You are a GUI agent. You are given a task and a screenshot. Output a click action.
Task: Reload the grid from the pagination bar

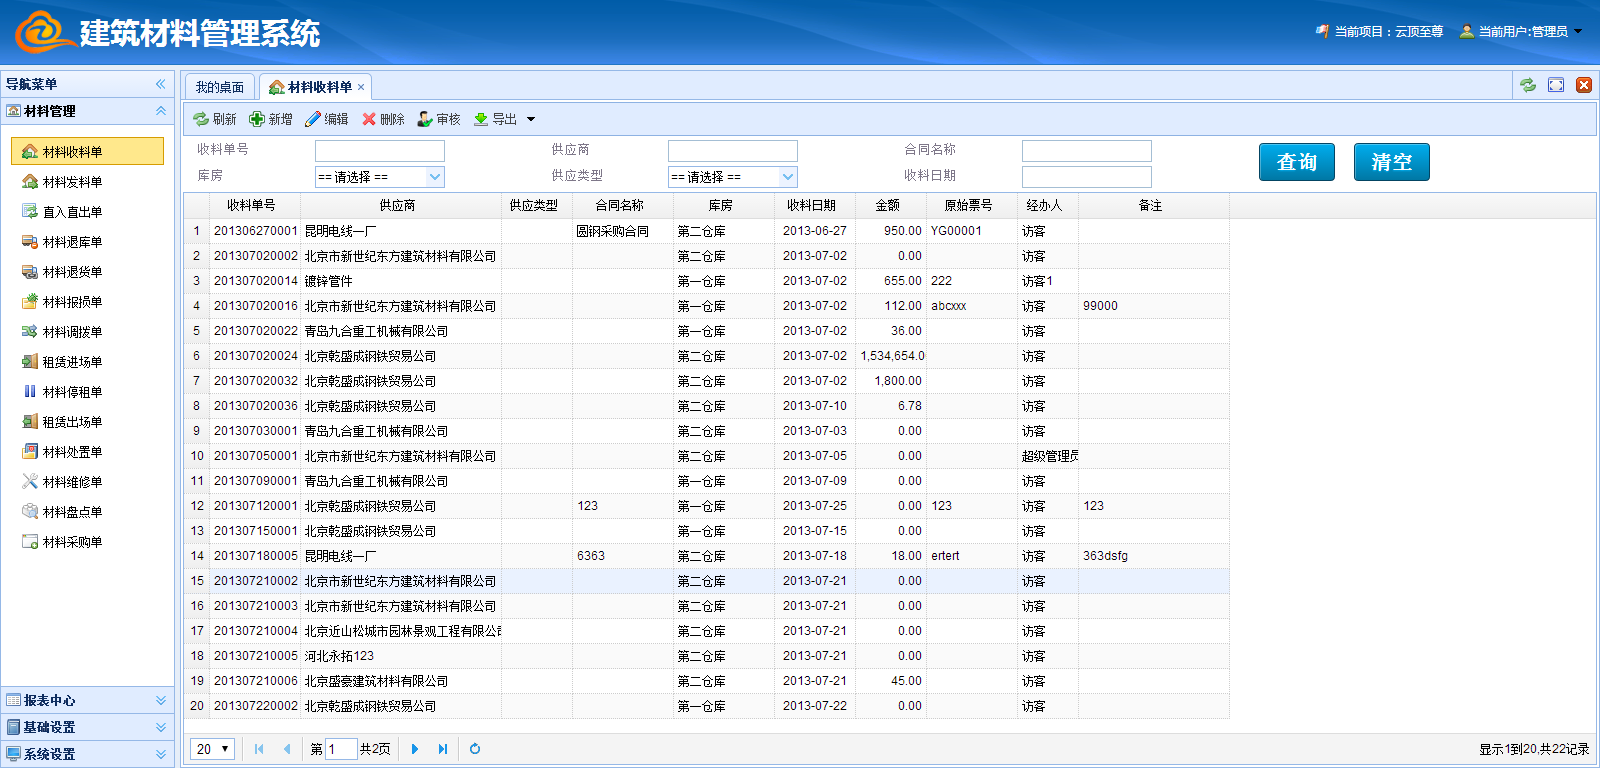point(475,749)
